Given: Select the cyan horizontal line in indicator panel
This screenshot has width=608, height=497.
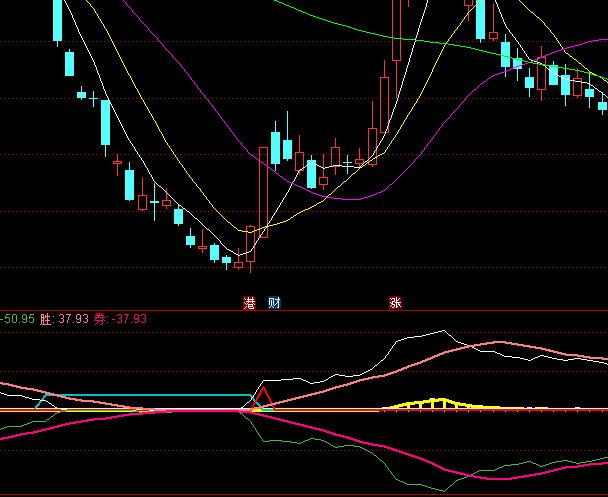Looking at the screenshot, I should [150, 395].
